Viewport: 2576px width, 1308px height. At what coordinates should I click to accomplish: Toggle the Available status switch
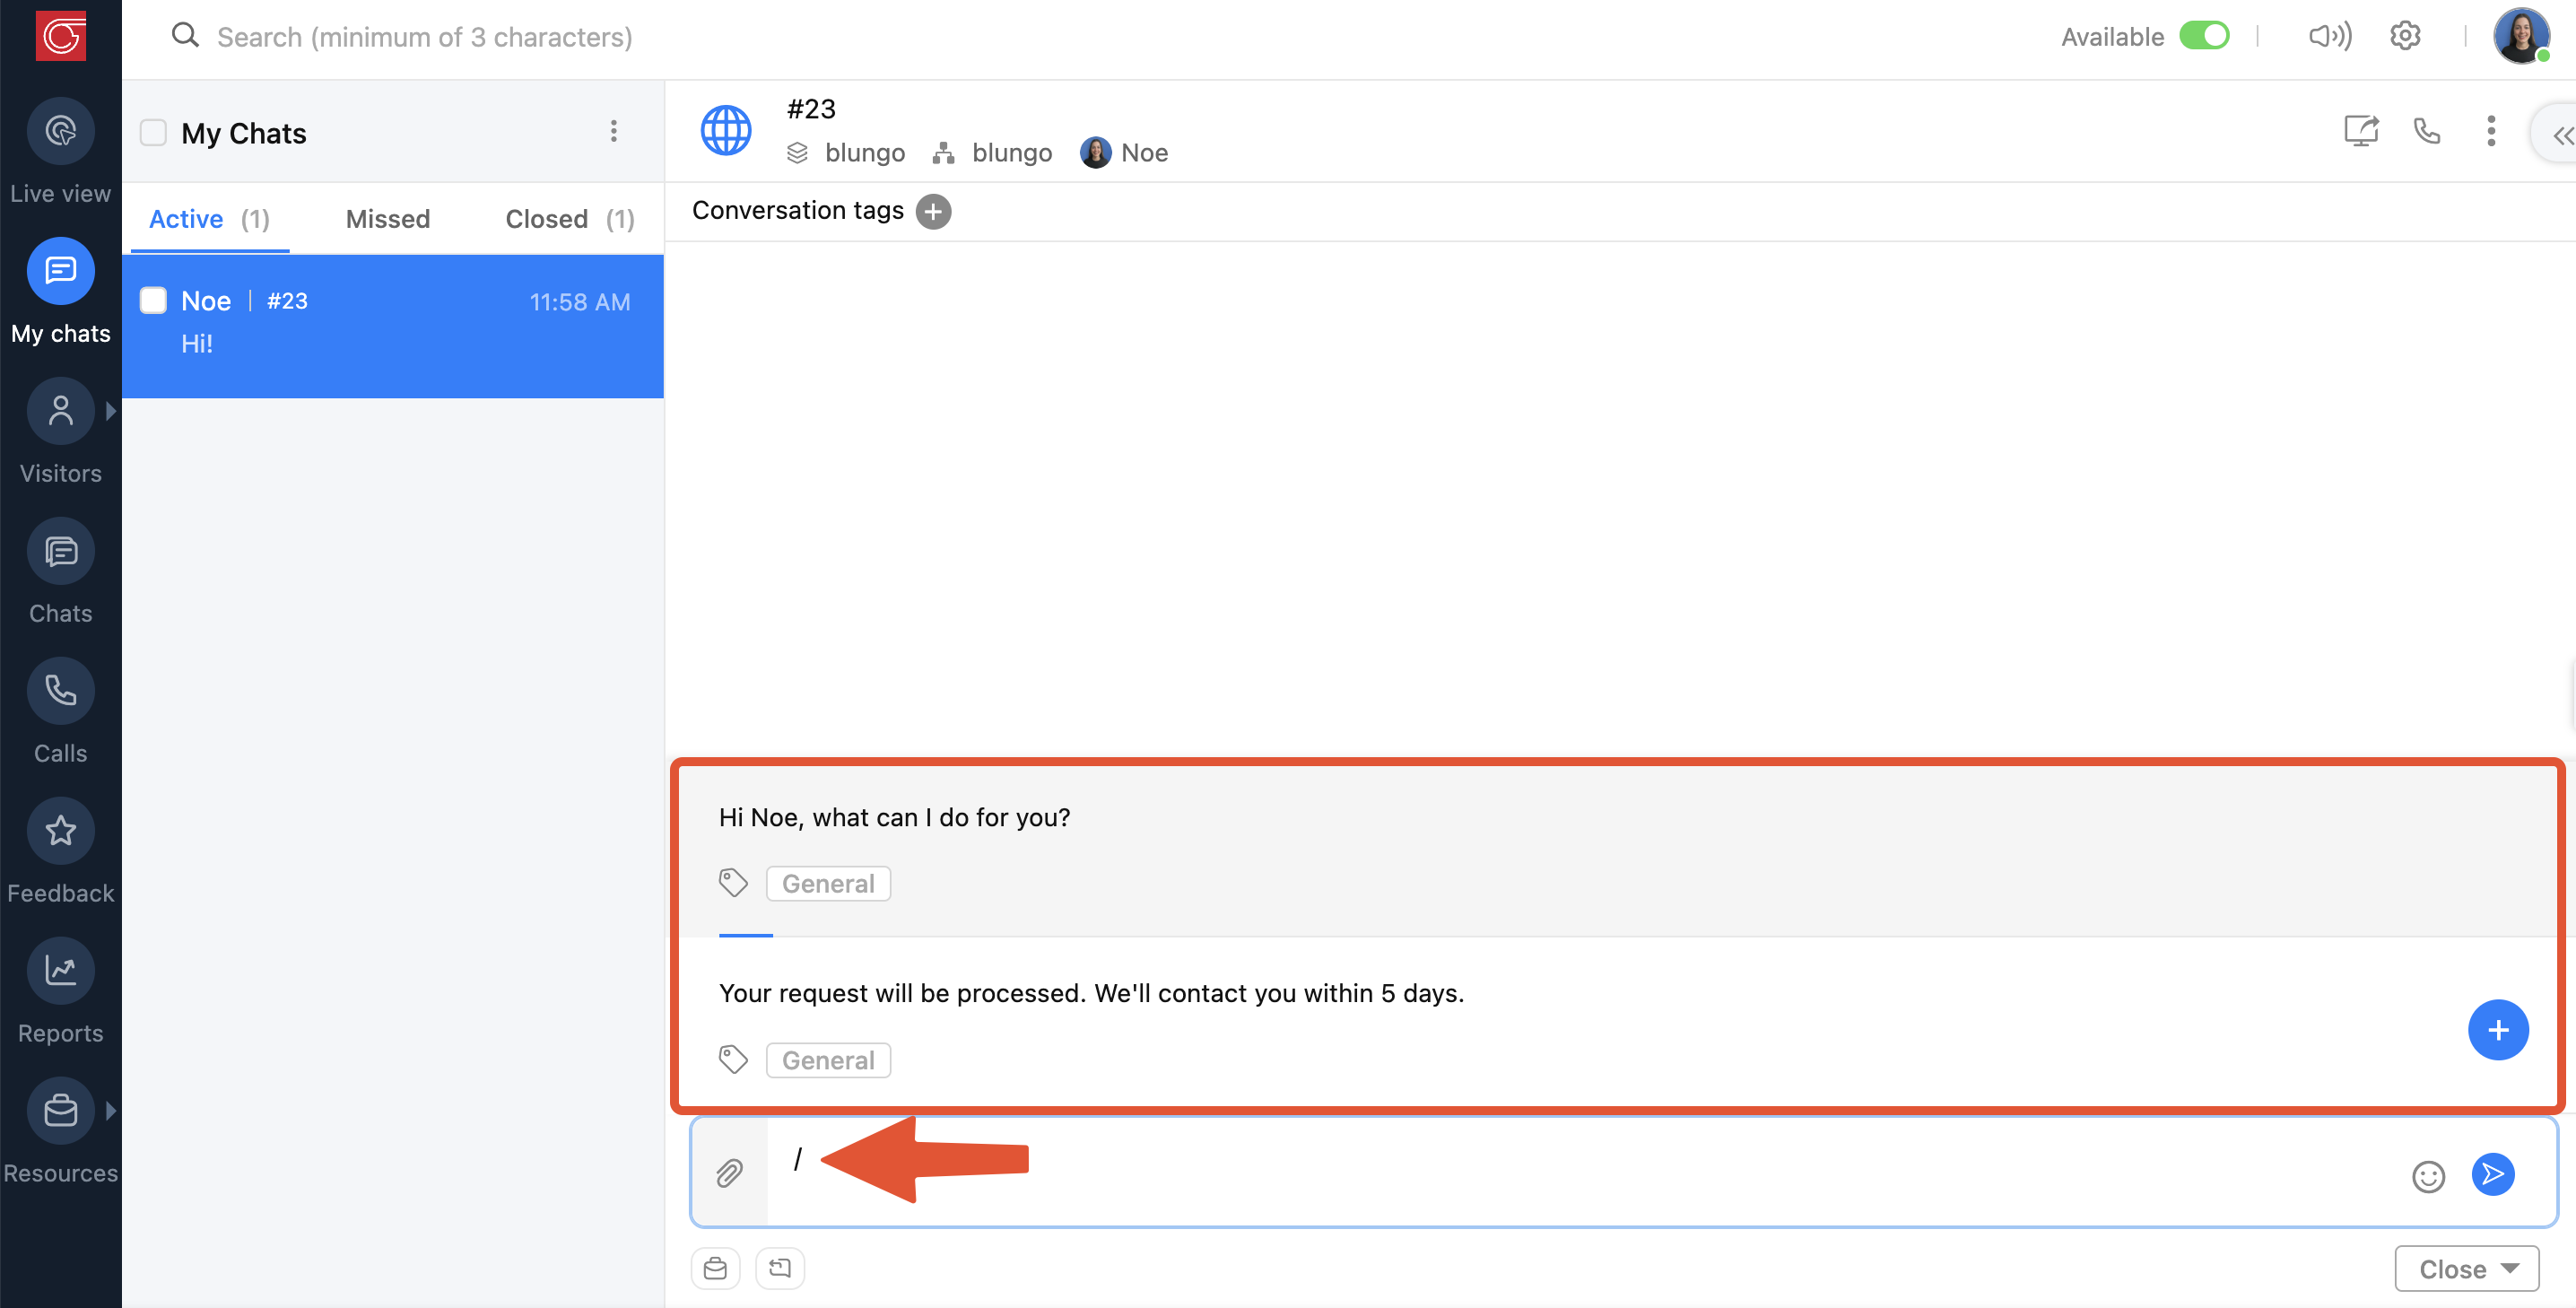click(x=2204, y=36)
